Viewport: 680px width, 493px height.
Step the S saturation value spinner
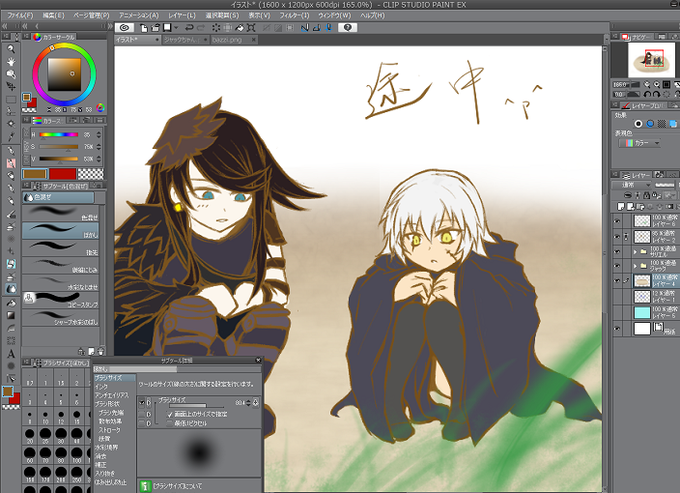coord(98,147)
